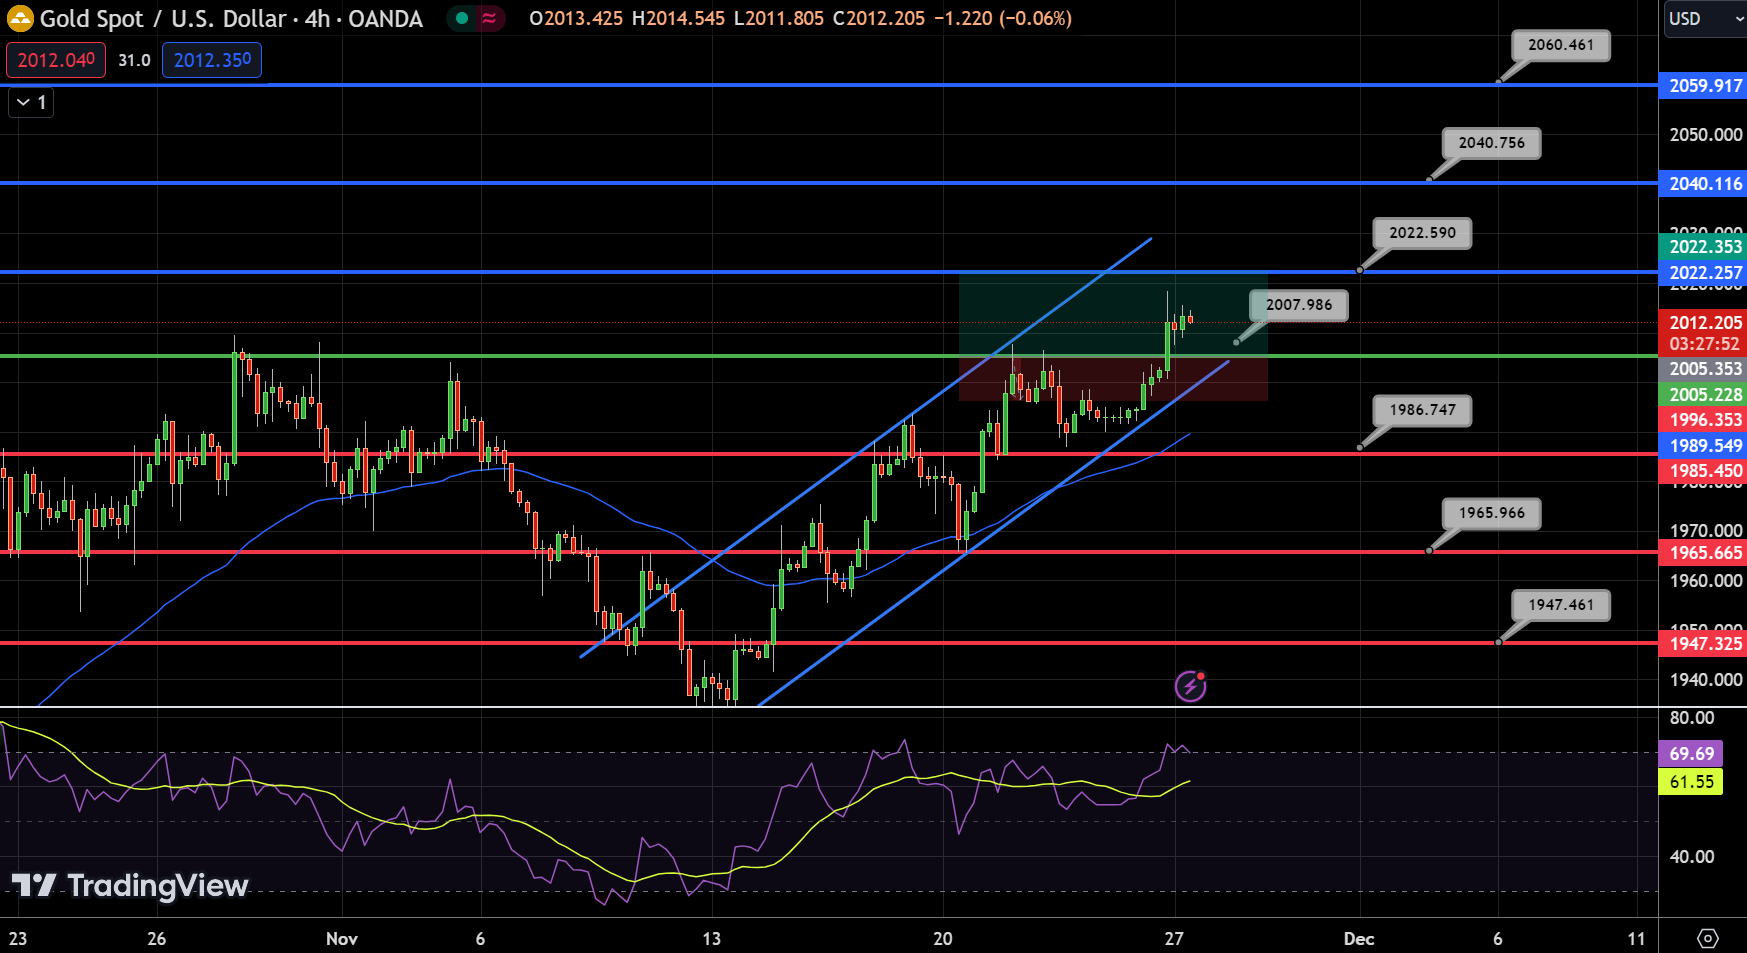Image resolution: width=1747 pixels, height=953 pixels.
Task: Click the 80.00 RSI scale label
Action: pyautogui.click(x=1692, y=718)
